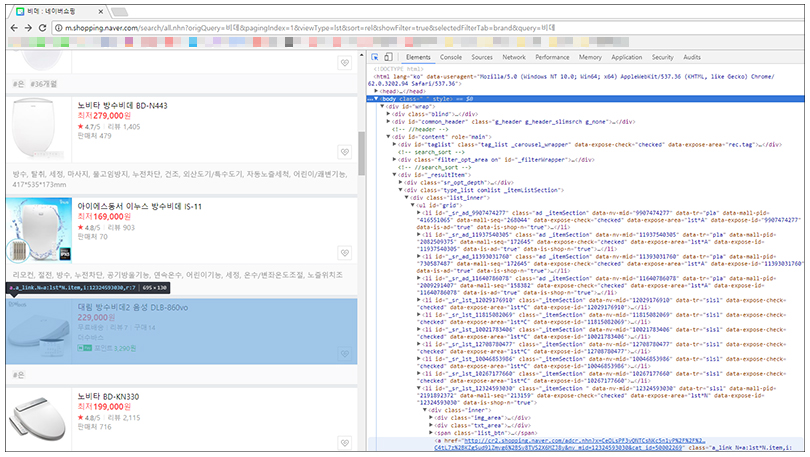The width and height of the screenshot is (810, 457).
Task: Click the scrollbar thumb of the shopping page
Action: [361, 153]
